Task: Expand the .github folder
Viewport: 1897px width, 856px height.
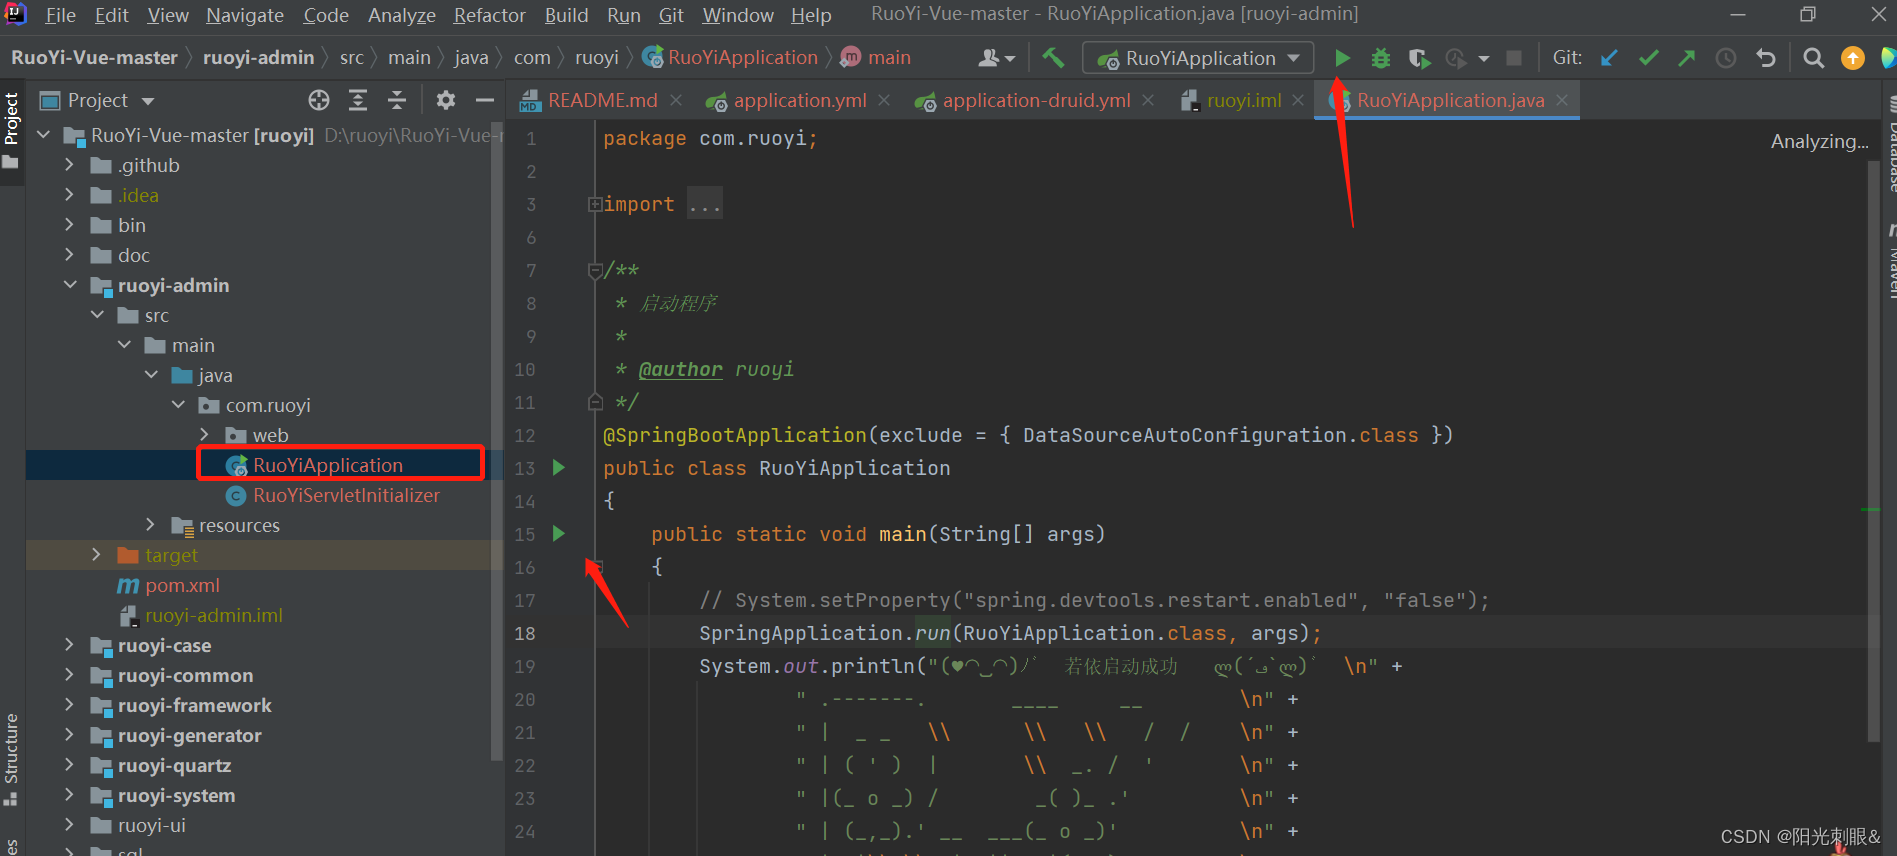Action: pyautogui.click(x=69, y=165)
